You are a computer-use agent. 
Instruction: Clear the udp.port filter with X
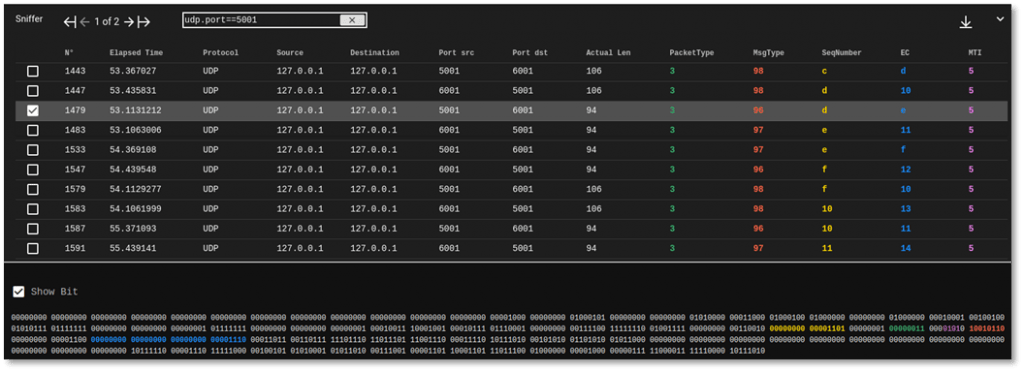point(352,20)
